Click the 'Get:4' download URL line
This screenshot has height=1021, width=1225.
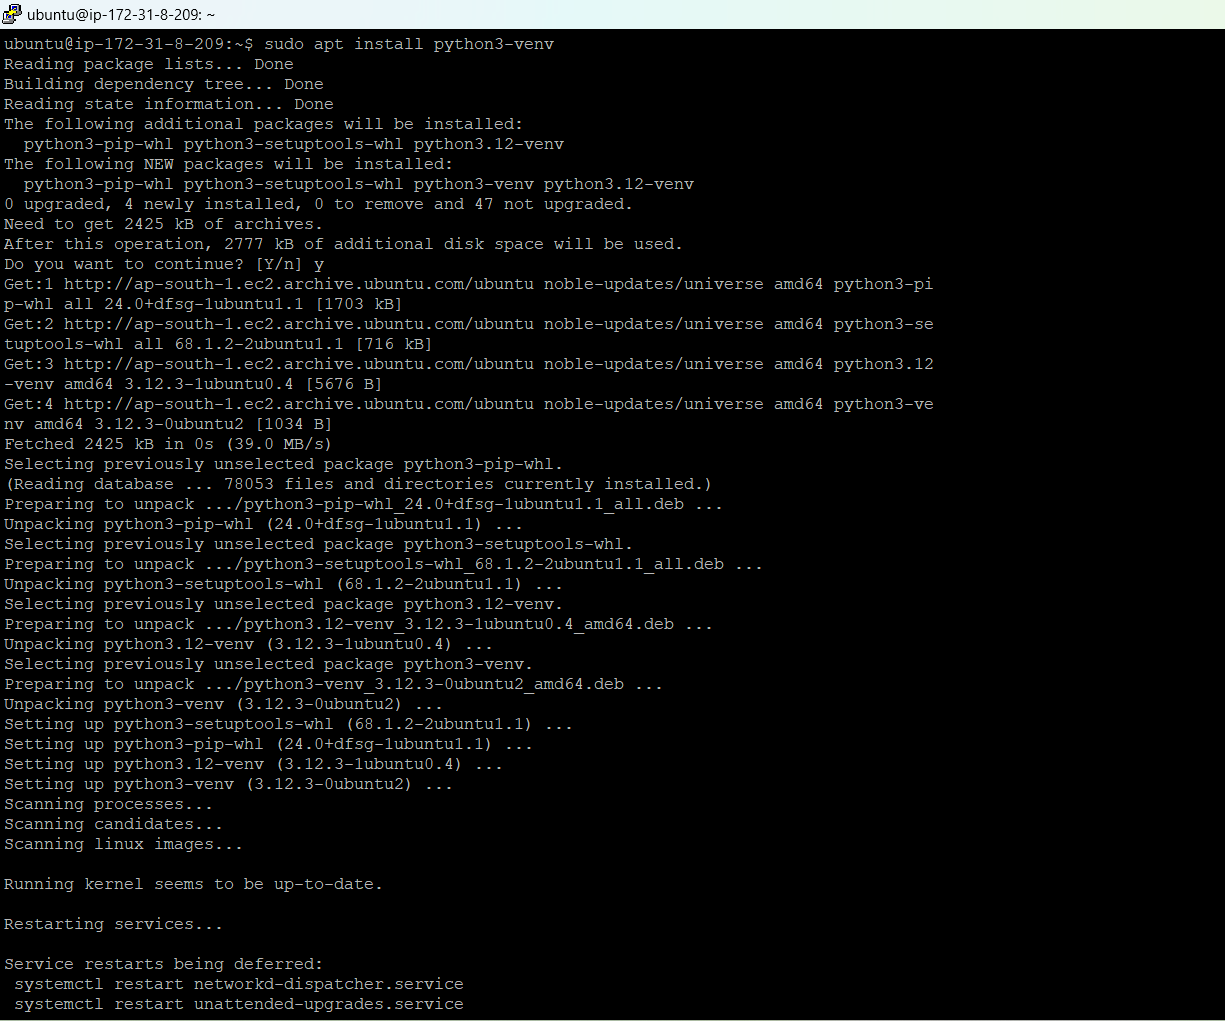pos(469,404)
